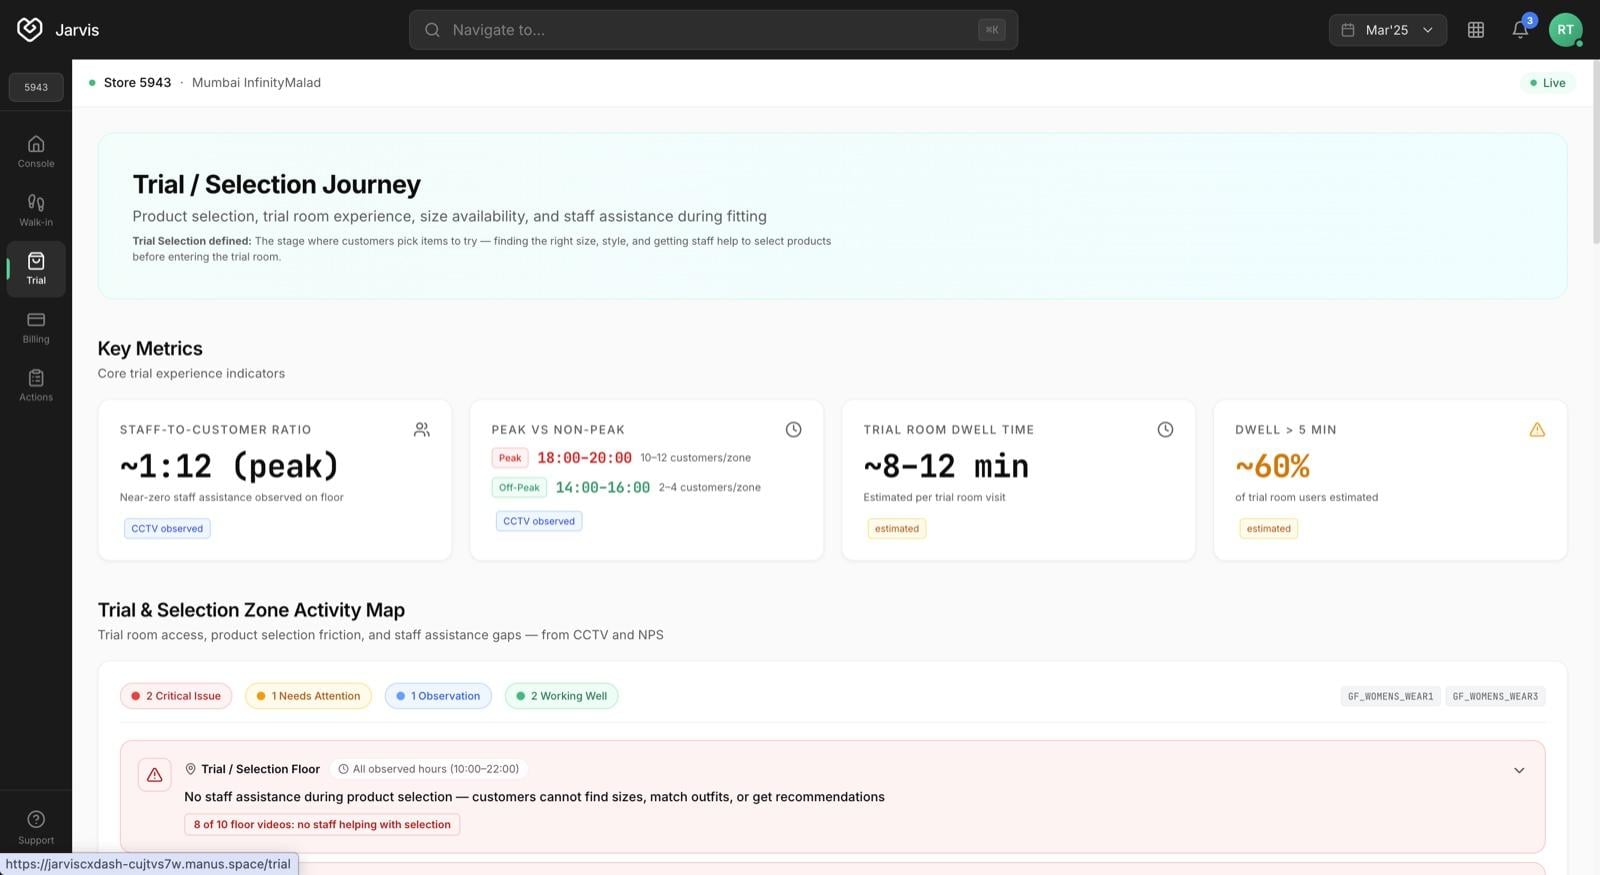Image resolution: width=1600 pixels, height=875 pixels.
Task: Open the Billing sidebar section
Action: click(36, 327)
